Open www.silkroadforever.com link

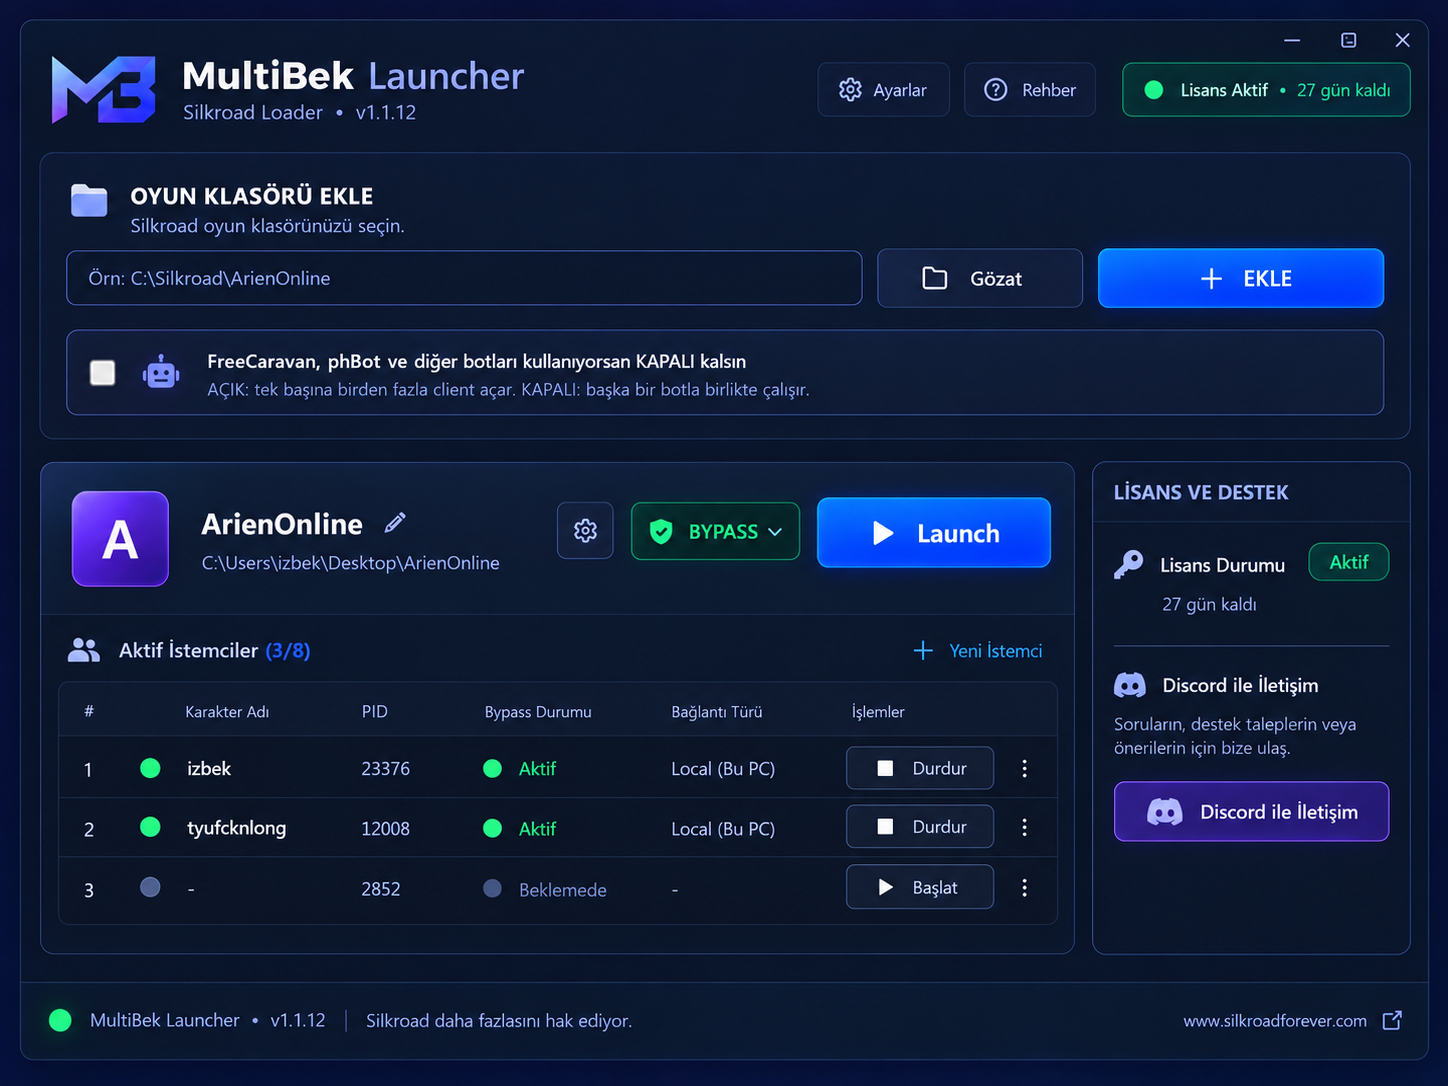coord(1275,1021)
